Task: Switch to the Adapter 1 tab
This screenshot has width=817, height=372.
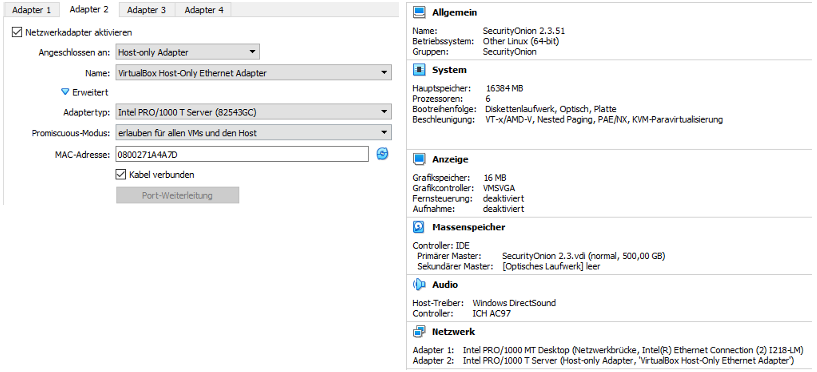Action: (x=31, y=10)
